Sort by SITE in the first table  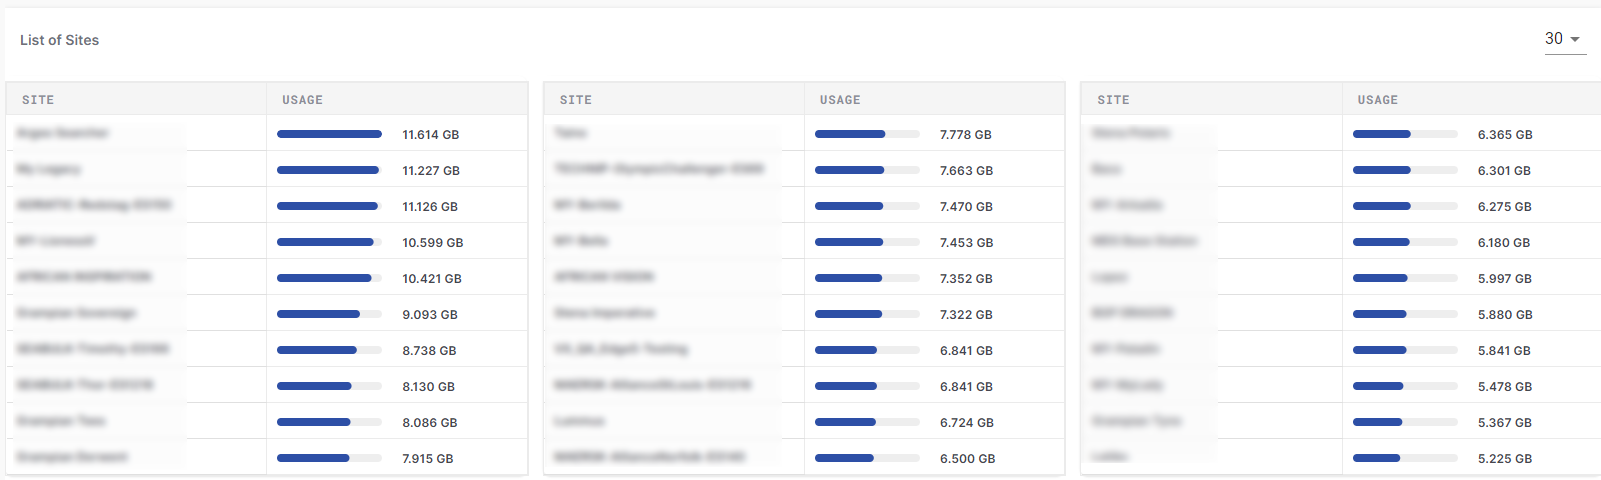[38, 100]
